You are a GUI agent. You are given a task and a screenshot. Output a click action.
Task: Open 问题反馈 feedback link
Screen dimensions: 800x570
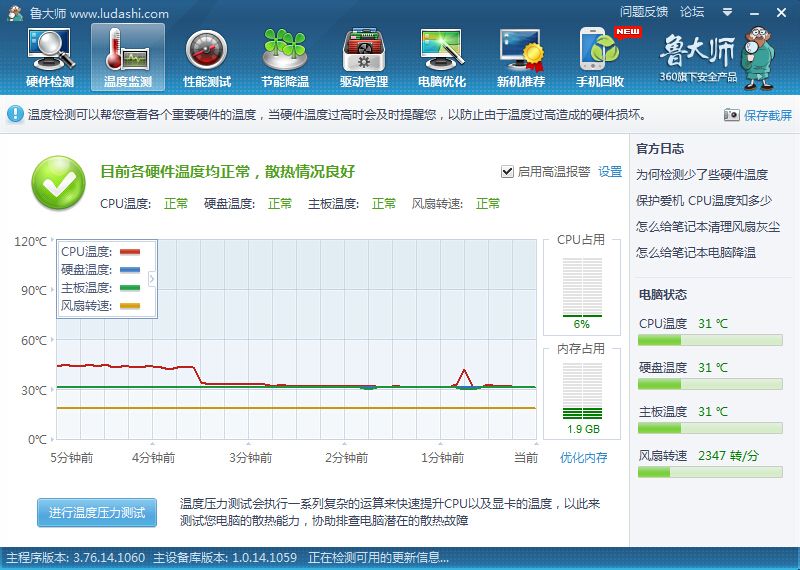coord(644,12)
